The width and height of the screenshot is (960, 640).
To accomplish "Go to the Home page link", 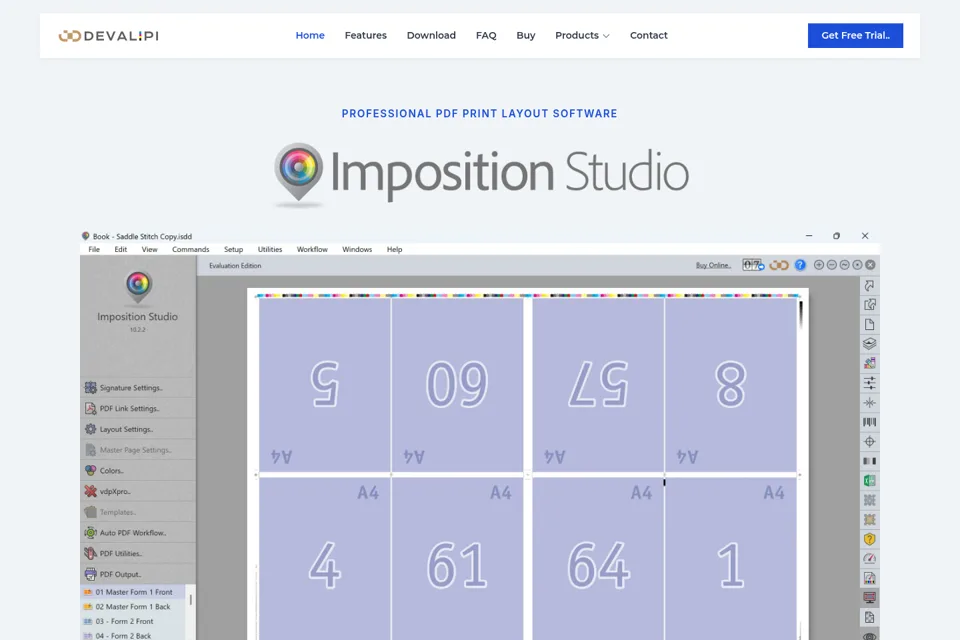I will 310,36.
